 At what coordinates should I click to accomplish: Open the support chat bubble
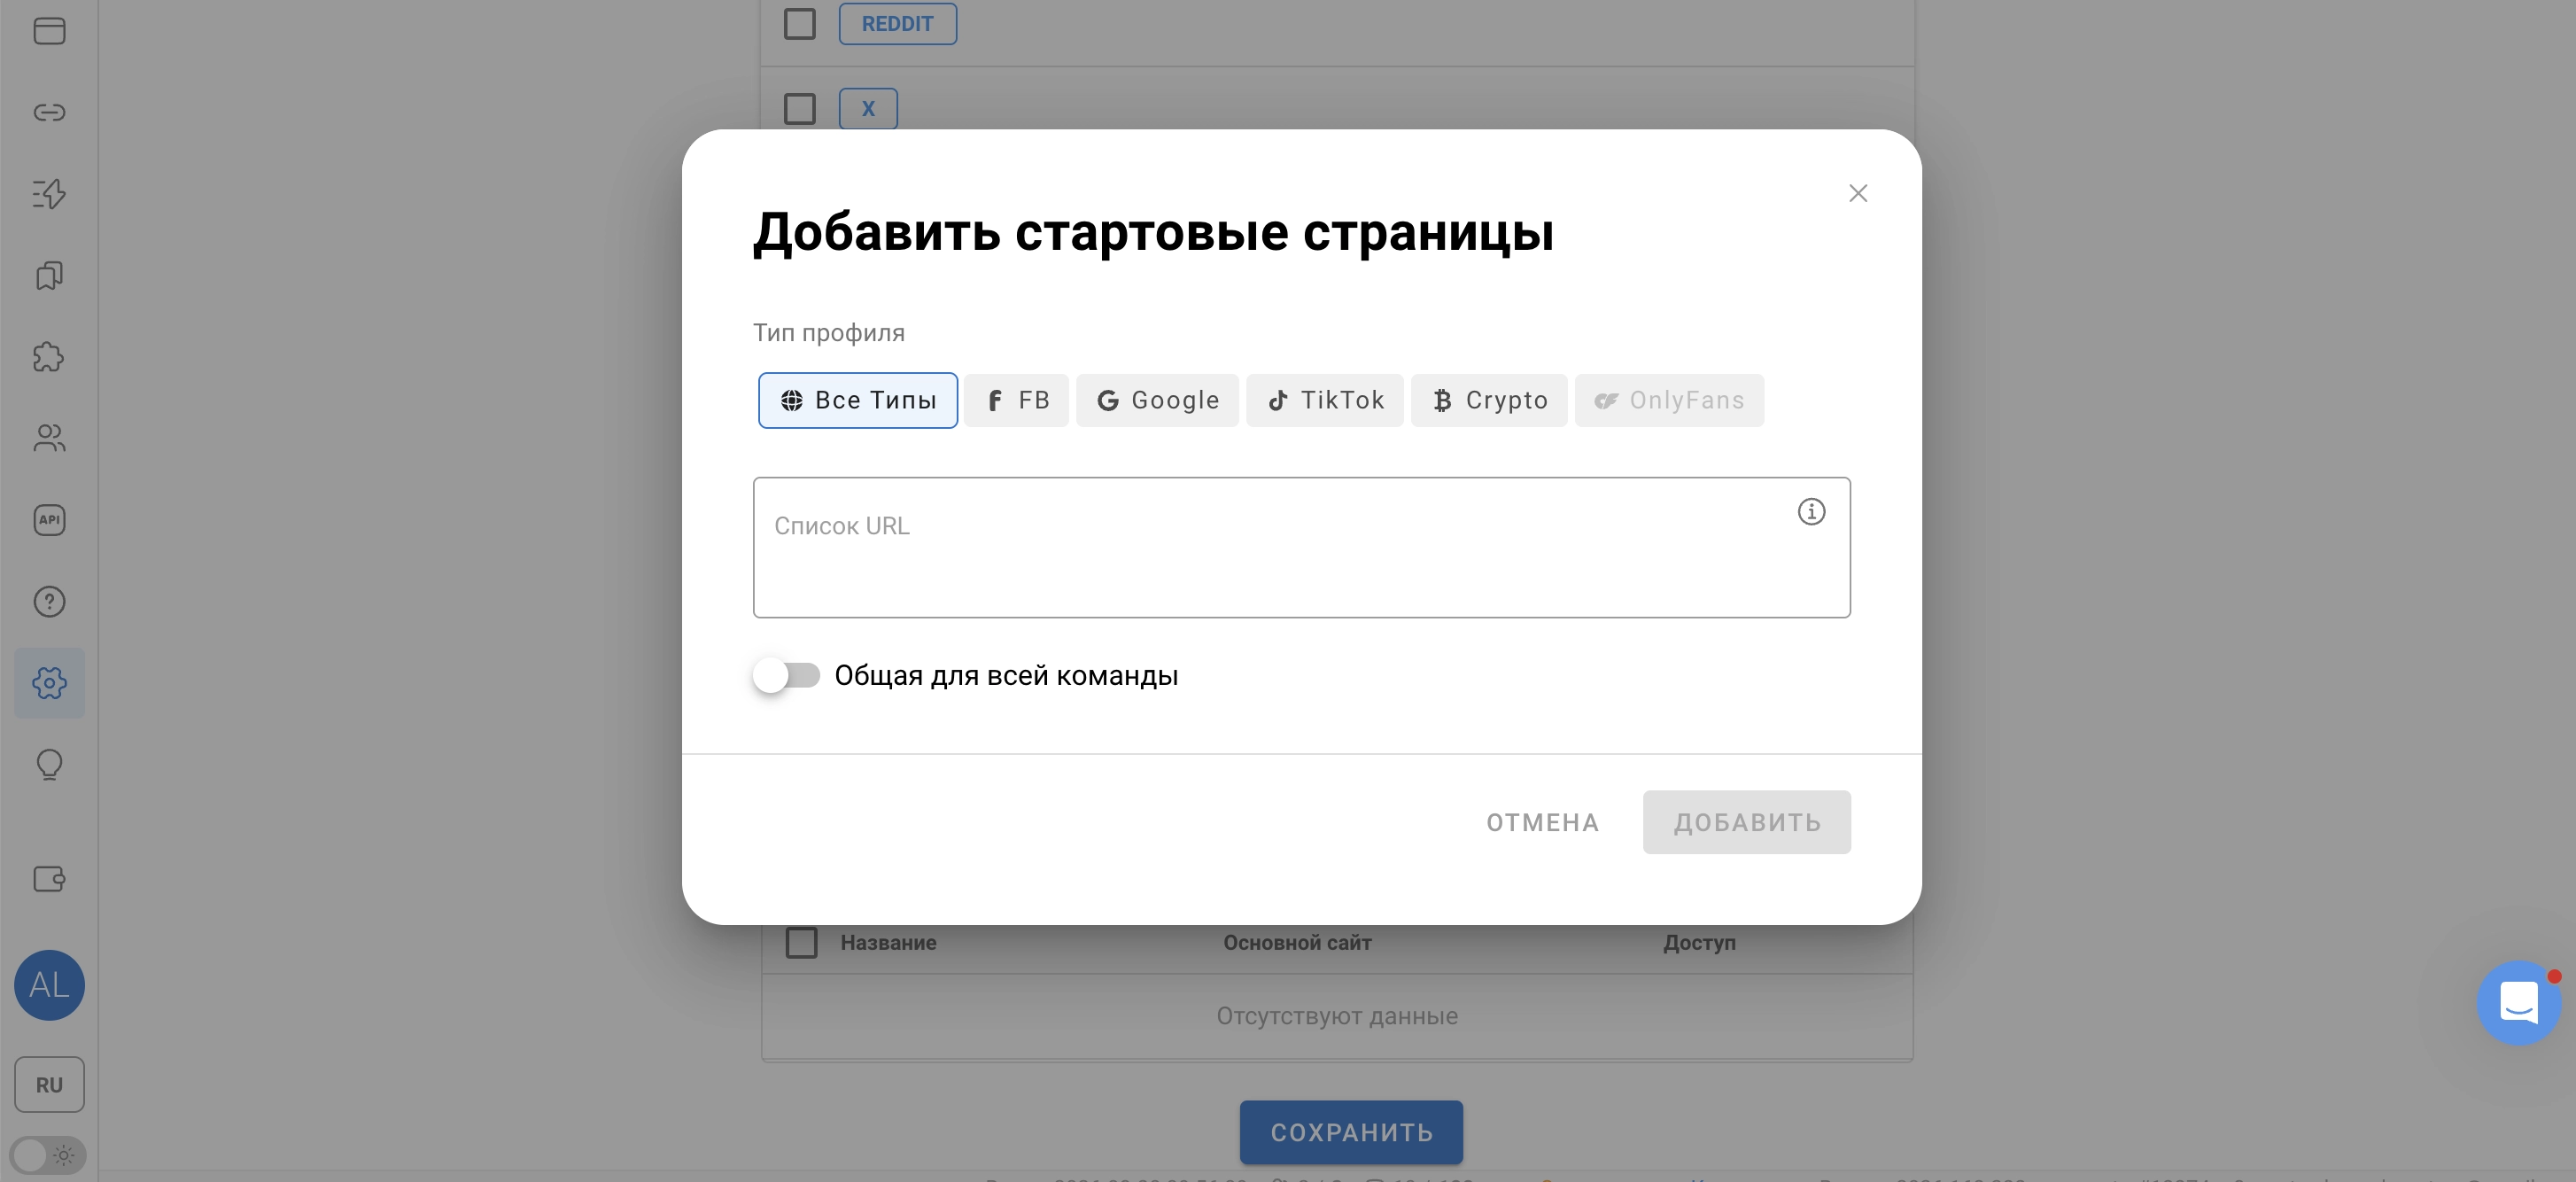click(2518, 1003)
